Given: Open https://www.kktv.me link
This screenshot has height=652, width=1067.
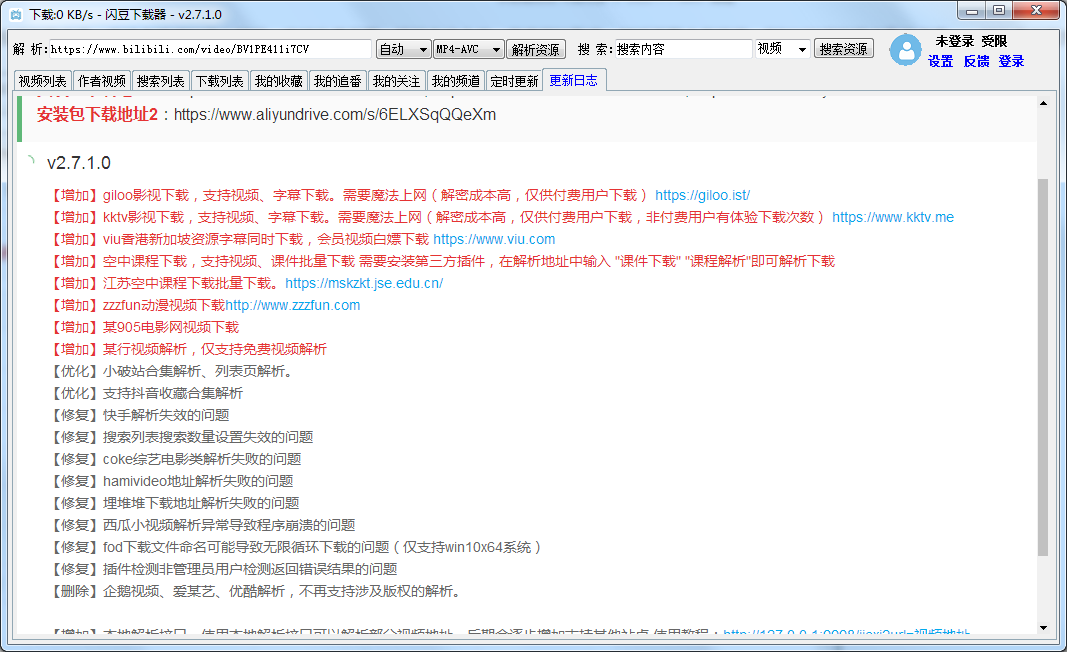Looking at the screenshot, I should point(893,217).
